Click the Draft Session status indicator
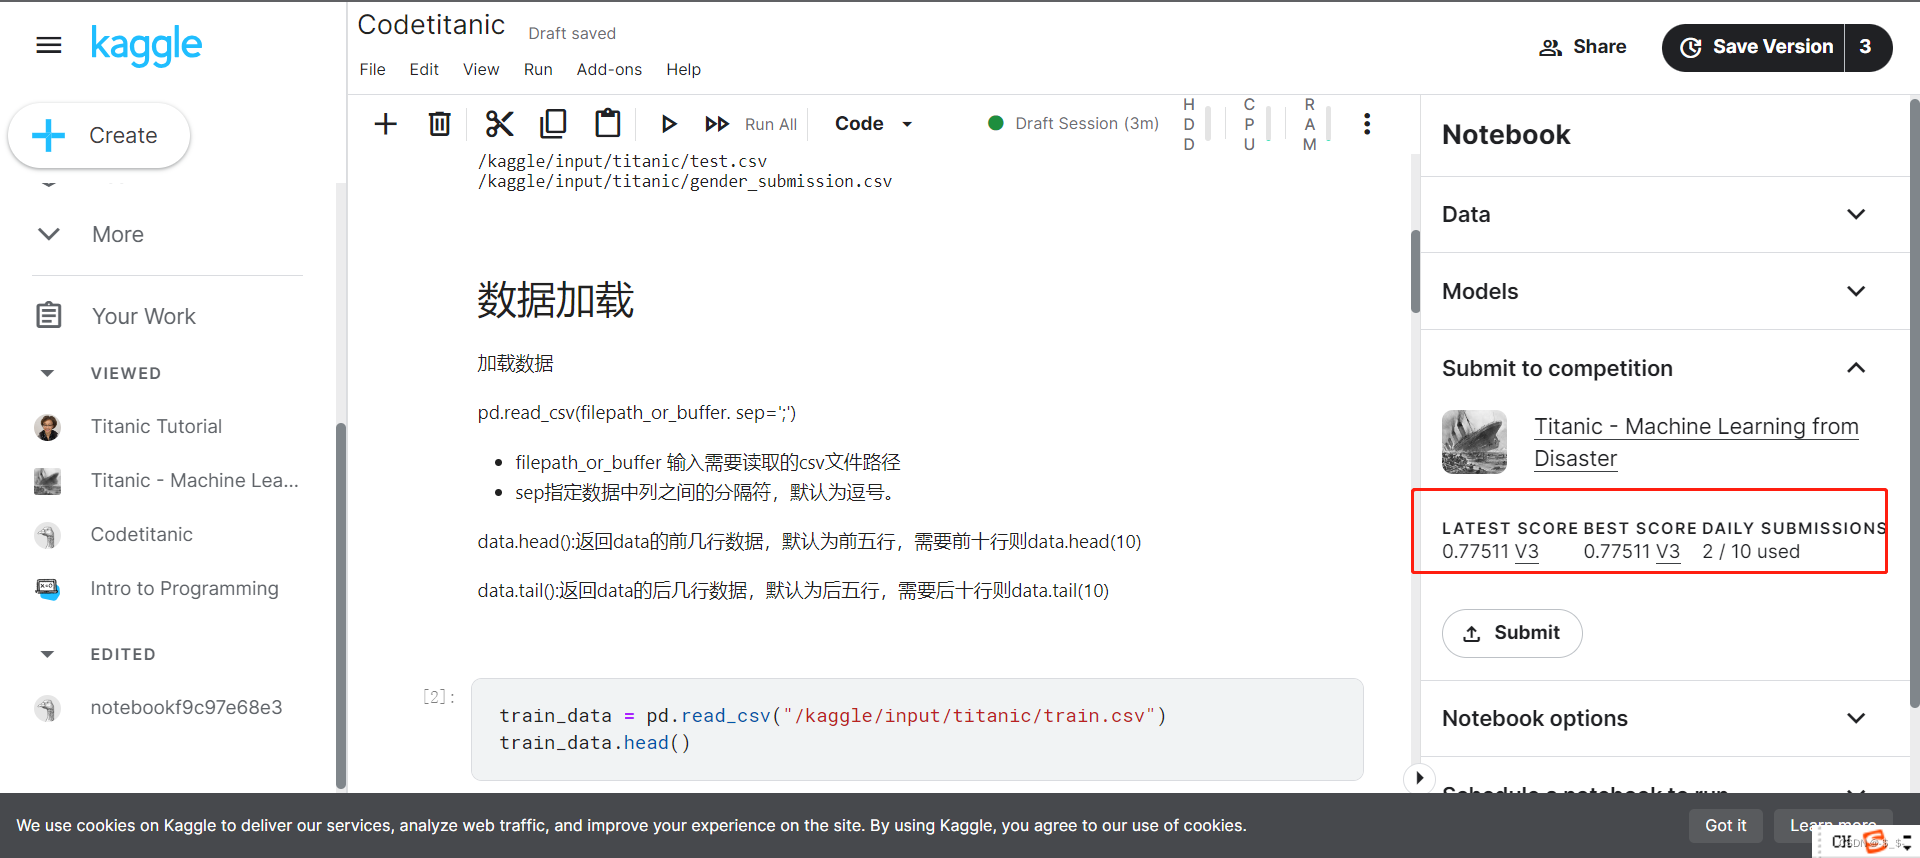This screenshot has width=1920, height=858. 1073,123
